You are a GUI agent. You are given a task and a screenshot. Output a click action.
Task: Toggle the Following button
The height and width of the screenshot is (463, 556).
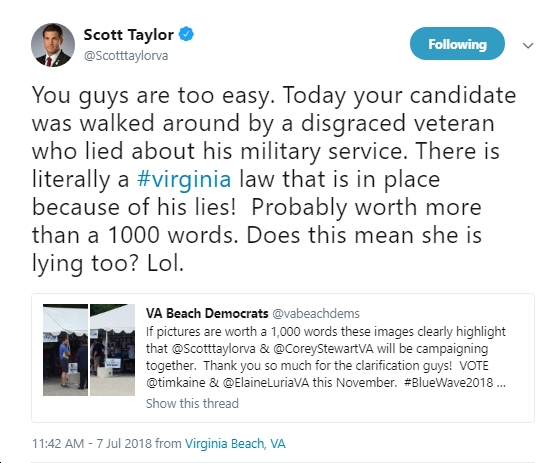(457, 44)
